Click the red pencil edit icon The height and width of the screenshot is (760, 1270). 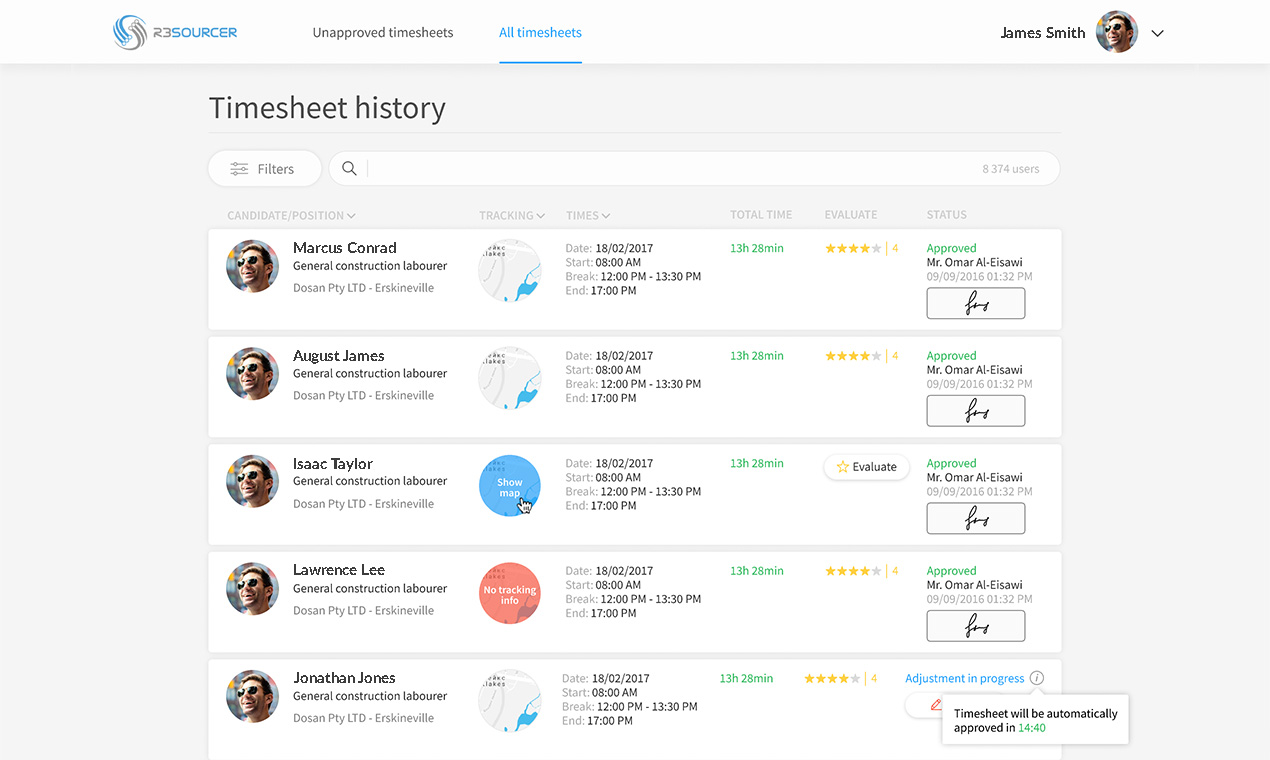click(936, 705)
